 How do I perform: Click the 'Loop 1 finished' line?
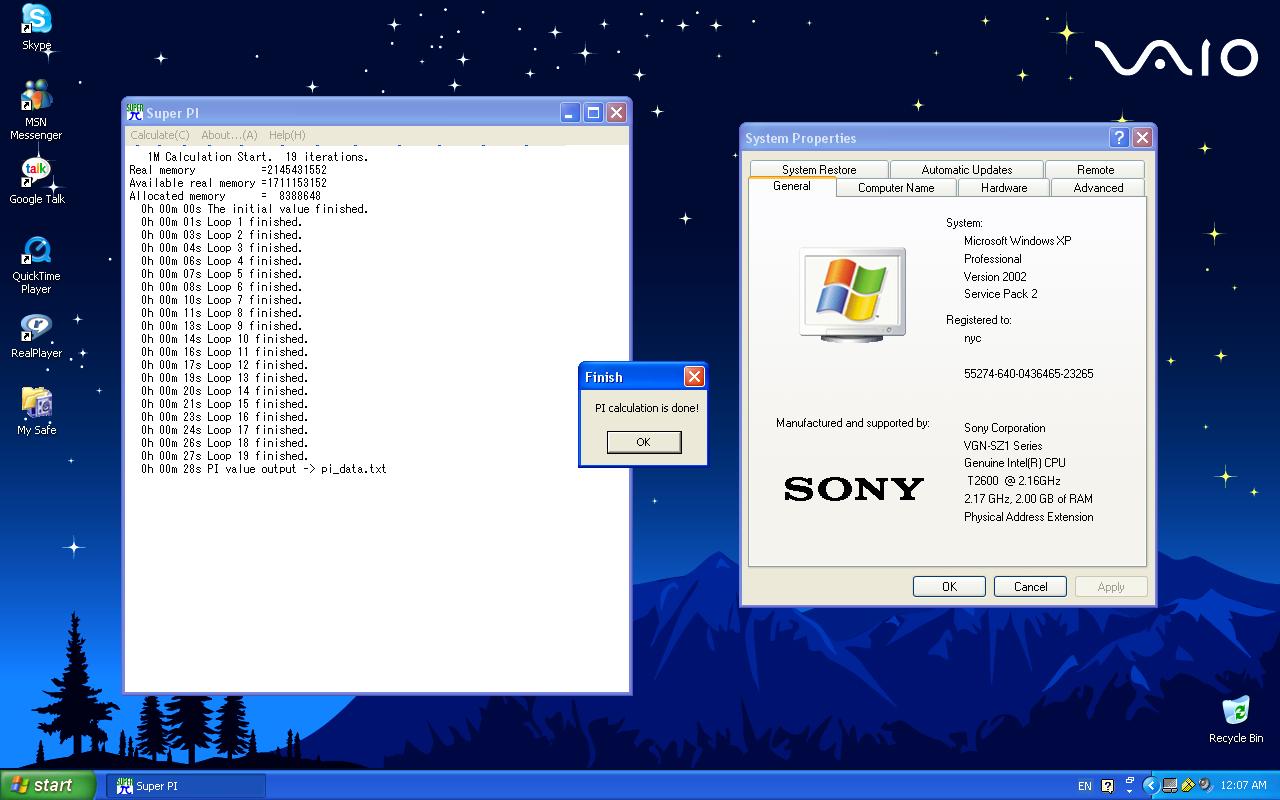221,222
